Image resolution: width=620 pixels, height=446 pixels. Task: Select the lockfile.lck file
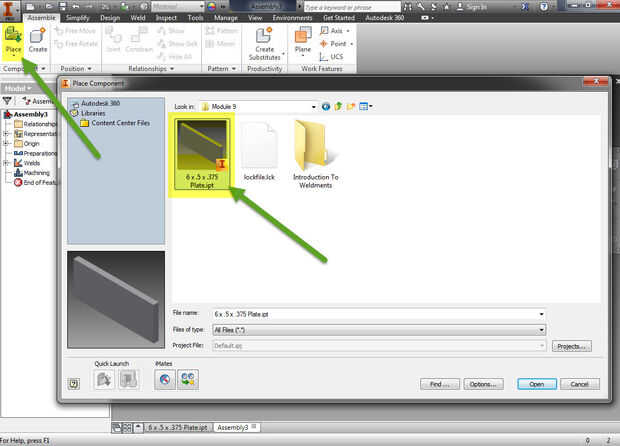coord(259,152)
